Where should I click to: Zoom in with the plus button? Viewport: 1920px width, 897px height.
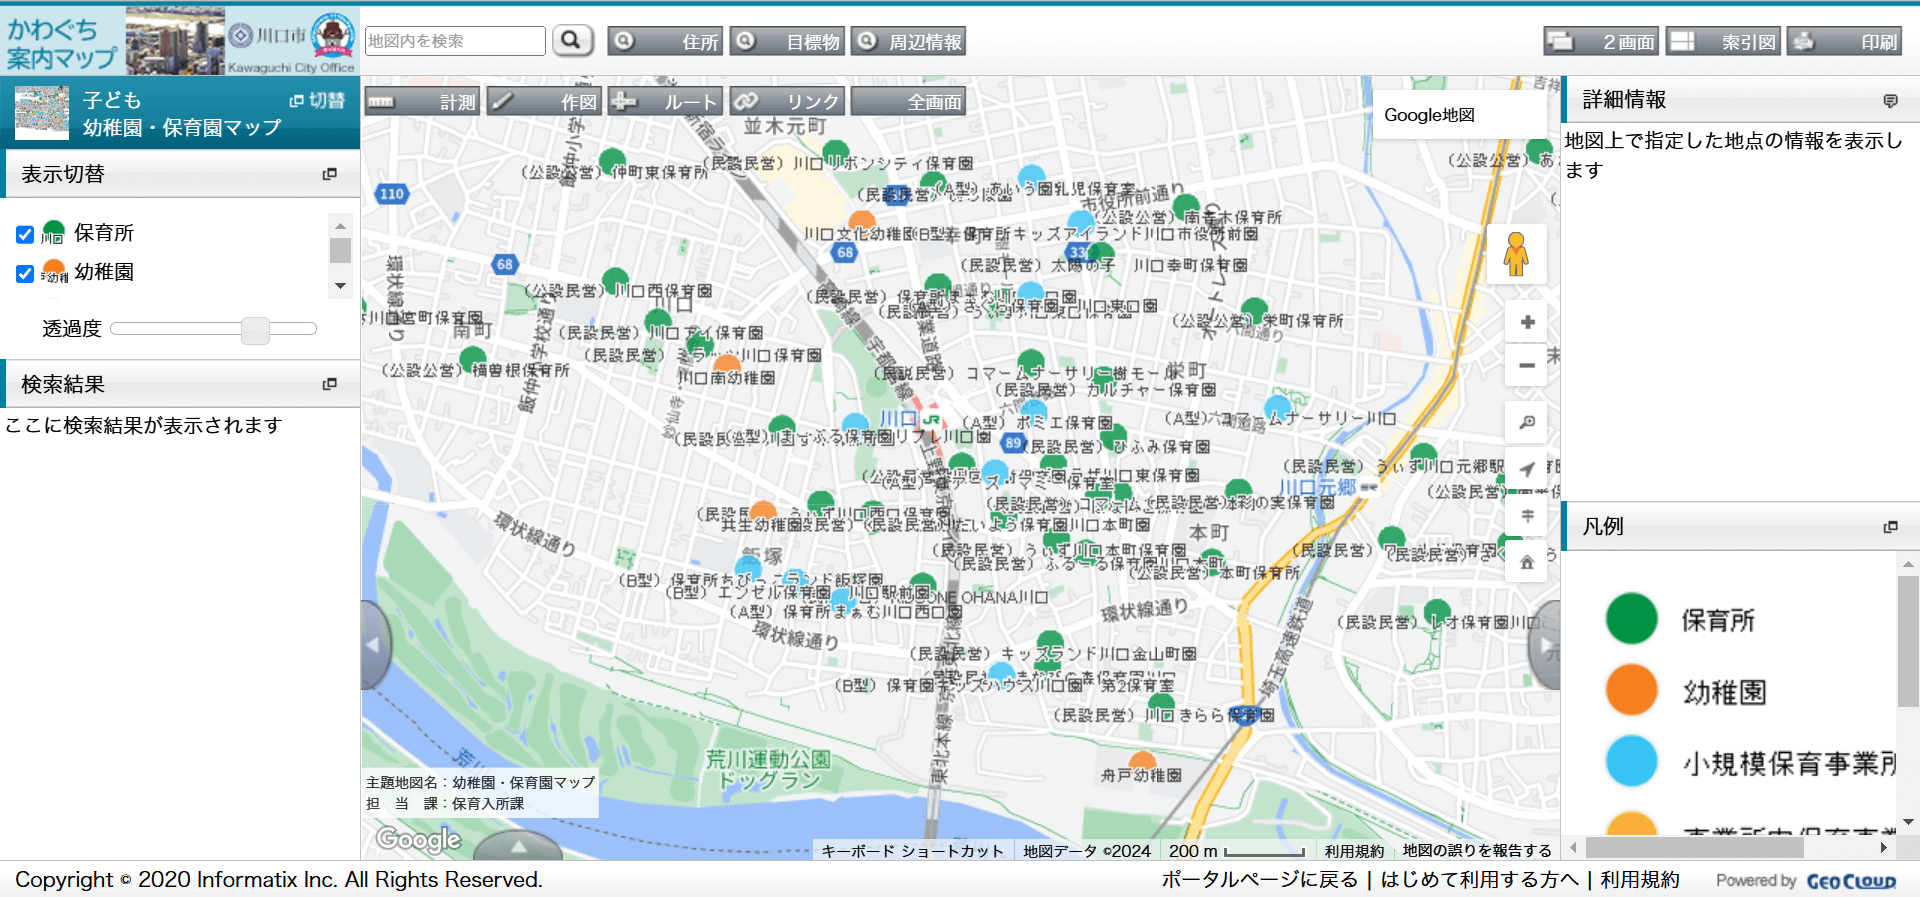1527,322
